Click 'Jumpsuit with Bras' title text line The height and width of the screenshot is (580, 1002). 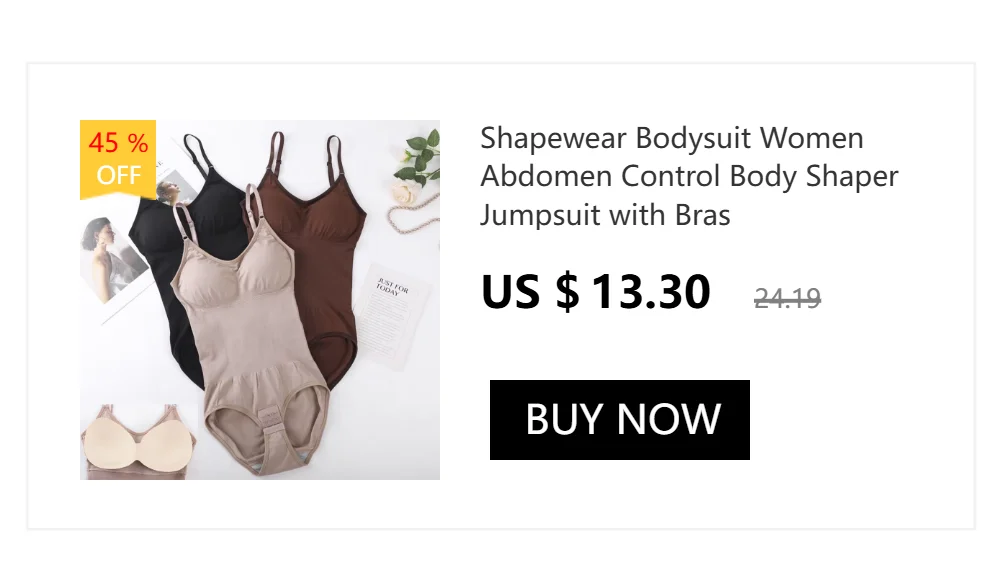pyautogui.click(x=605, y=215)
